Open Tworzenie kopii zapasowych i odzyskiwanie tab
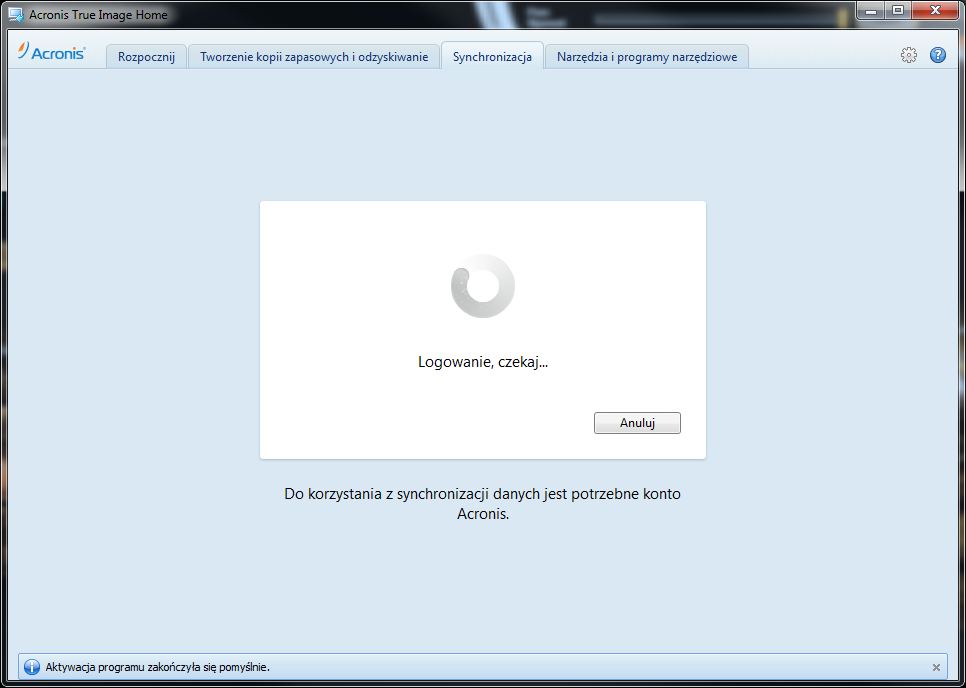966x688 pixels. pyautogui.click(x=314, y=57)
